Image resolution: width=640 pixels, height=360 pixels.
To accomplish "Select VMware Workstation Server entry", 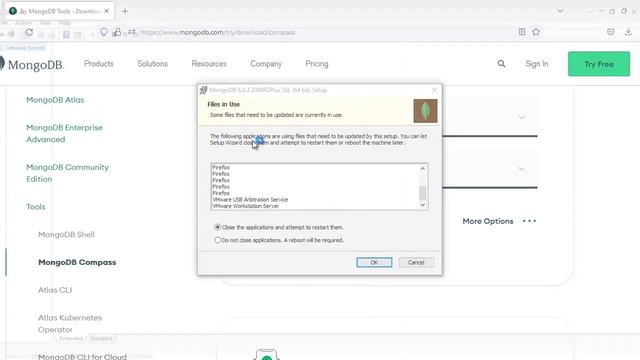I will tap(246, 206).
